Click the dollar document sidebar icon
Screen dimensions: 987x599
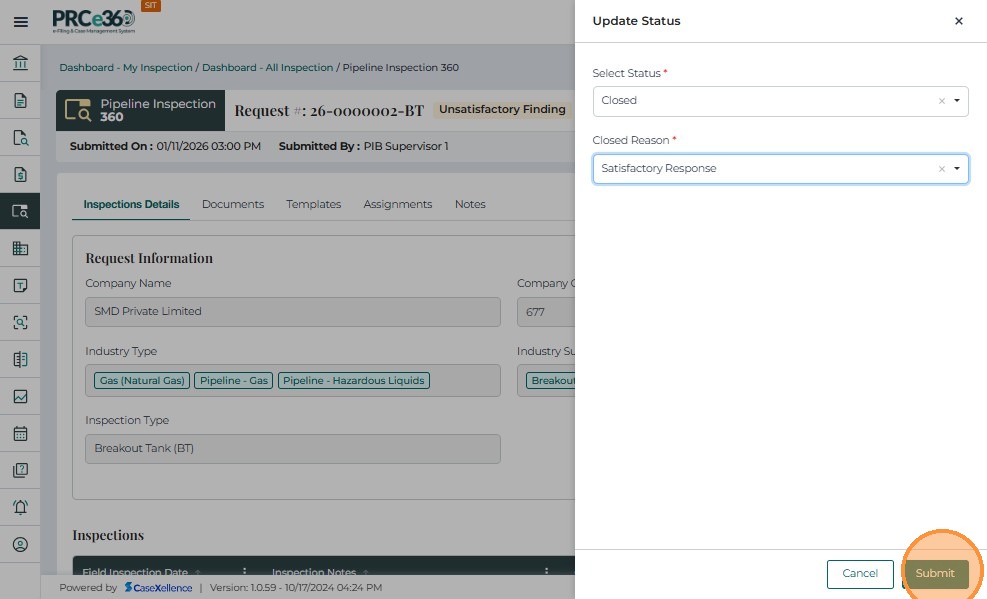point(20,175)
